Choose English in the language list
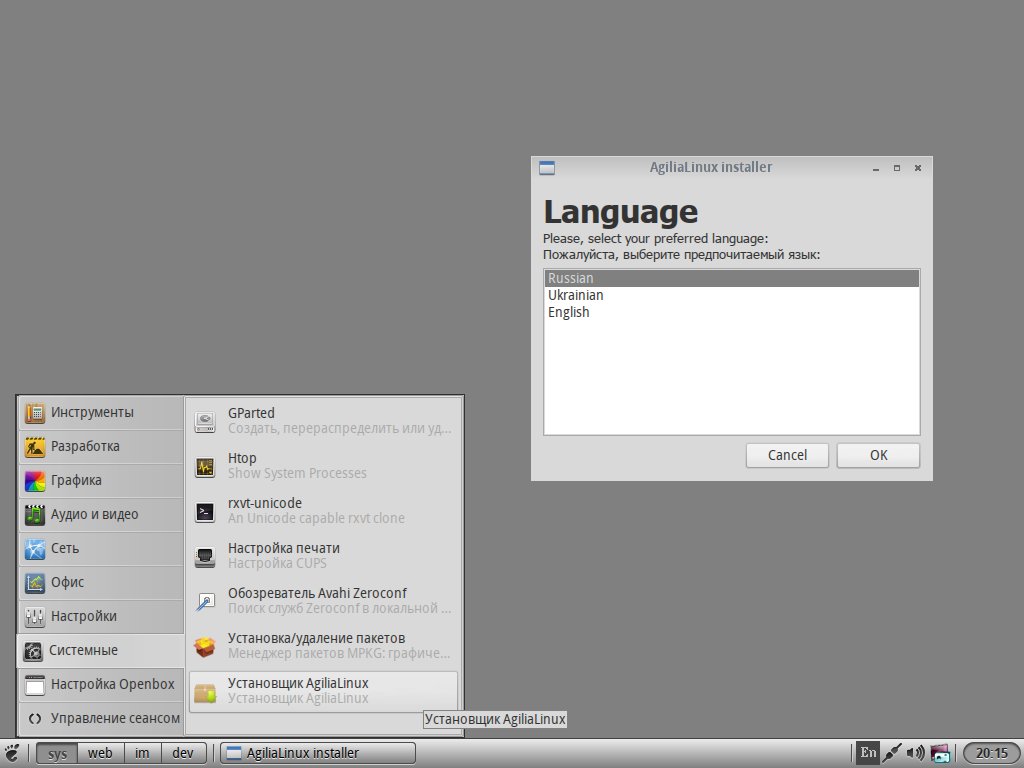The image size is (1024, 768). (731, 312)
